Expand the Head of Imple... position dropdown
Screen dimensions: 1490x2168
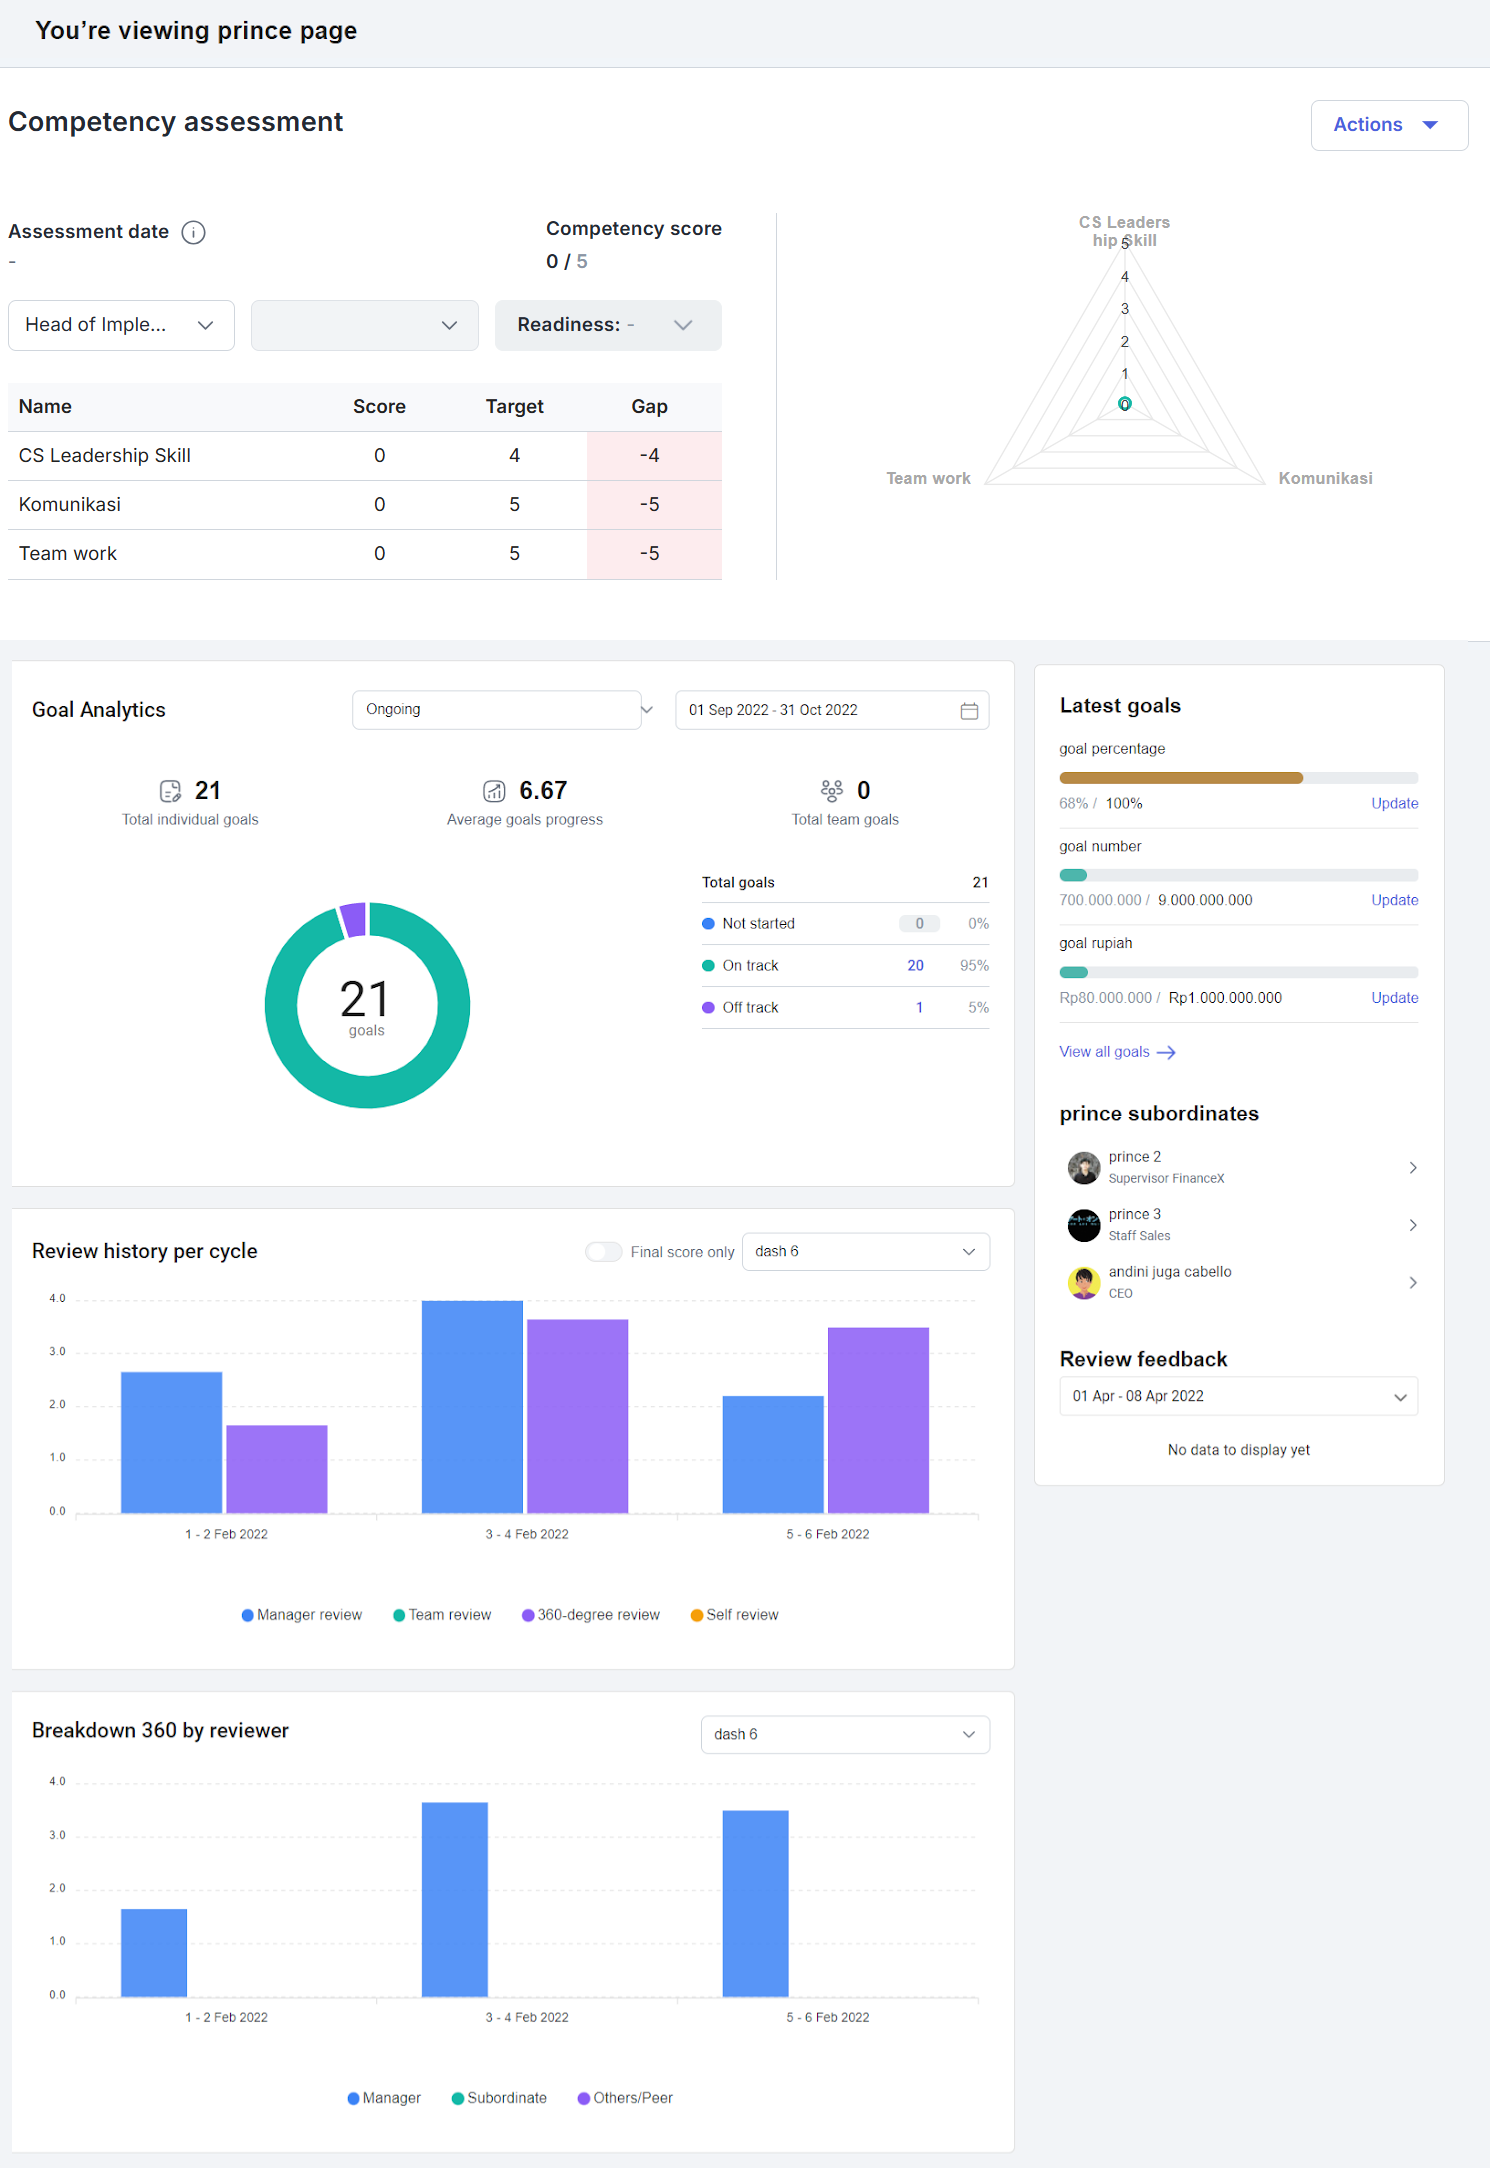[x=121, y=325]
